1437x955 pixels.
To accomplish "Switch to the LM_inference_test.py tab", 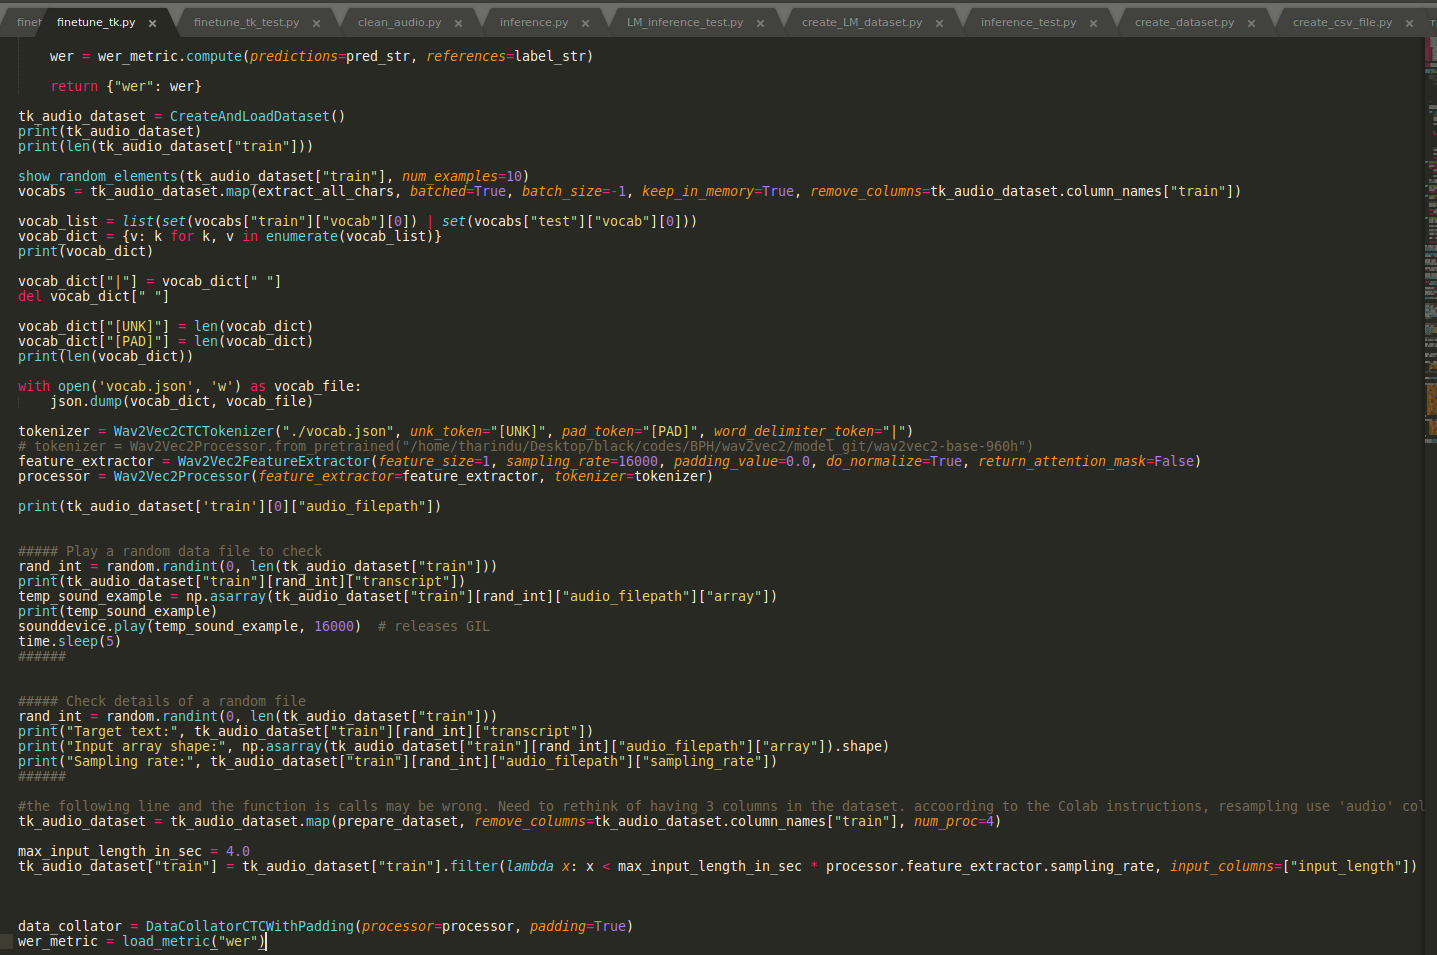I will point(685,22).
